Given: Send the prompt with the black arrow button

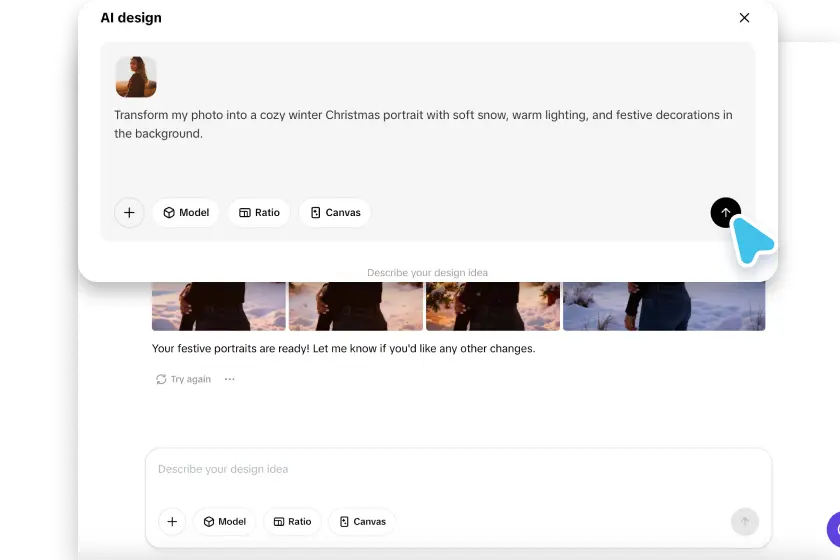Looking at the screenshot, I should [x=725, y=212].
